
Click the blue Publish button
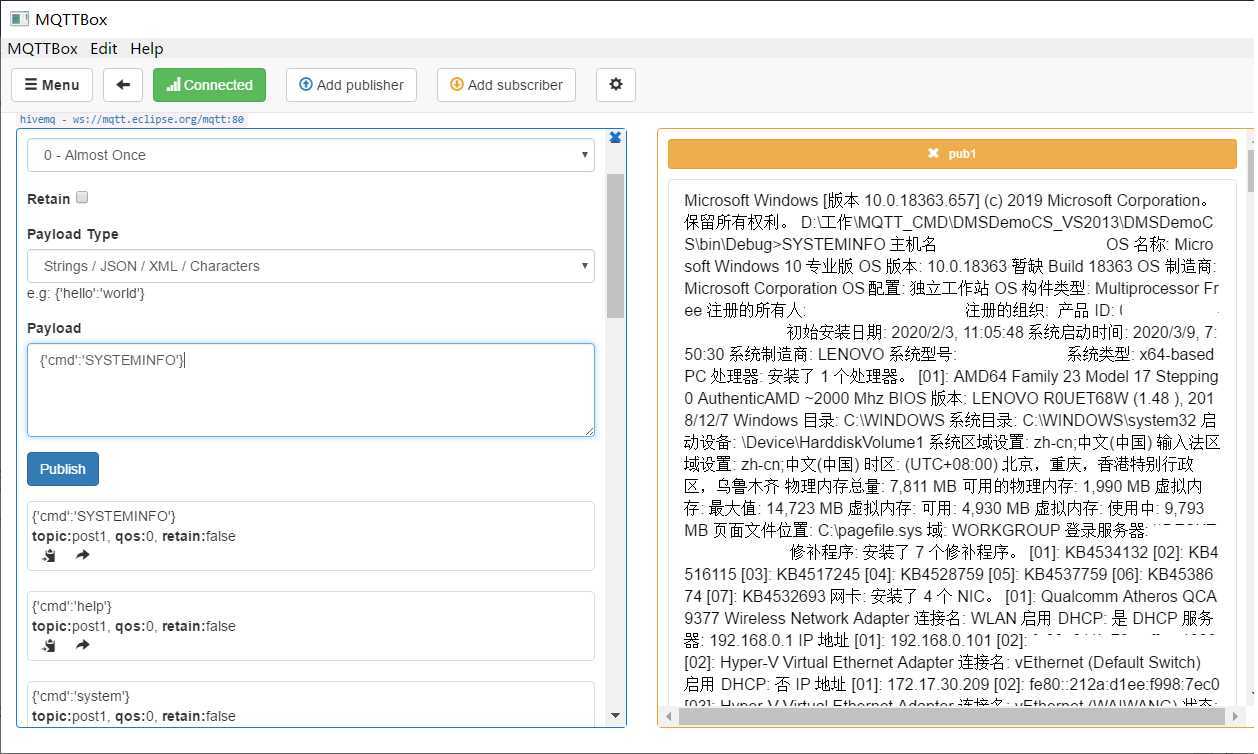tap(63, 469)
